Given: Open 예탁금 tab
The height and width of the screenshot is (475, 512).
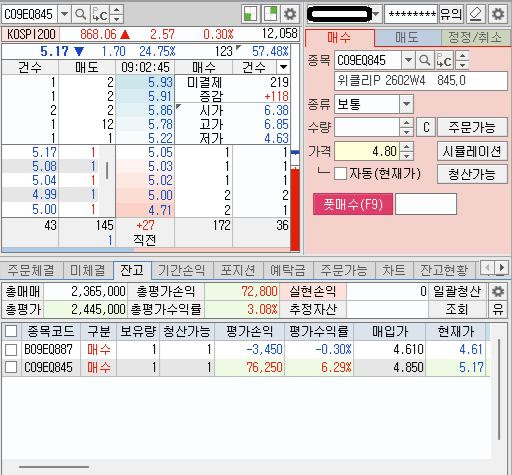Looking at the screenshot, I should [x=288, y=270].
